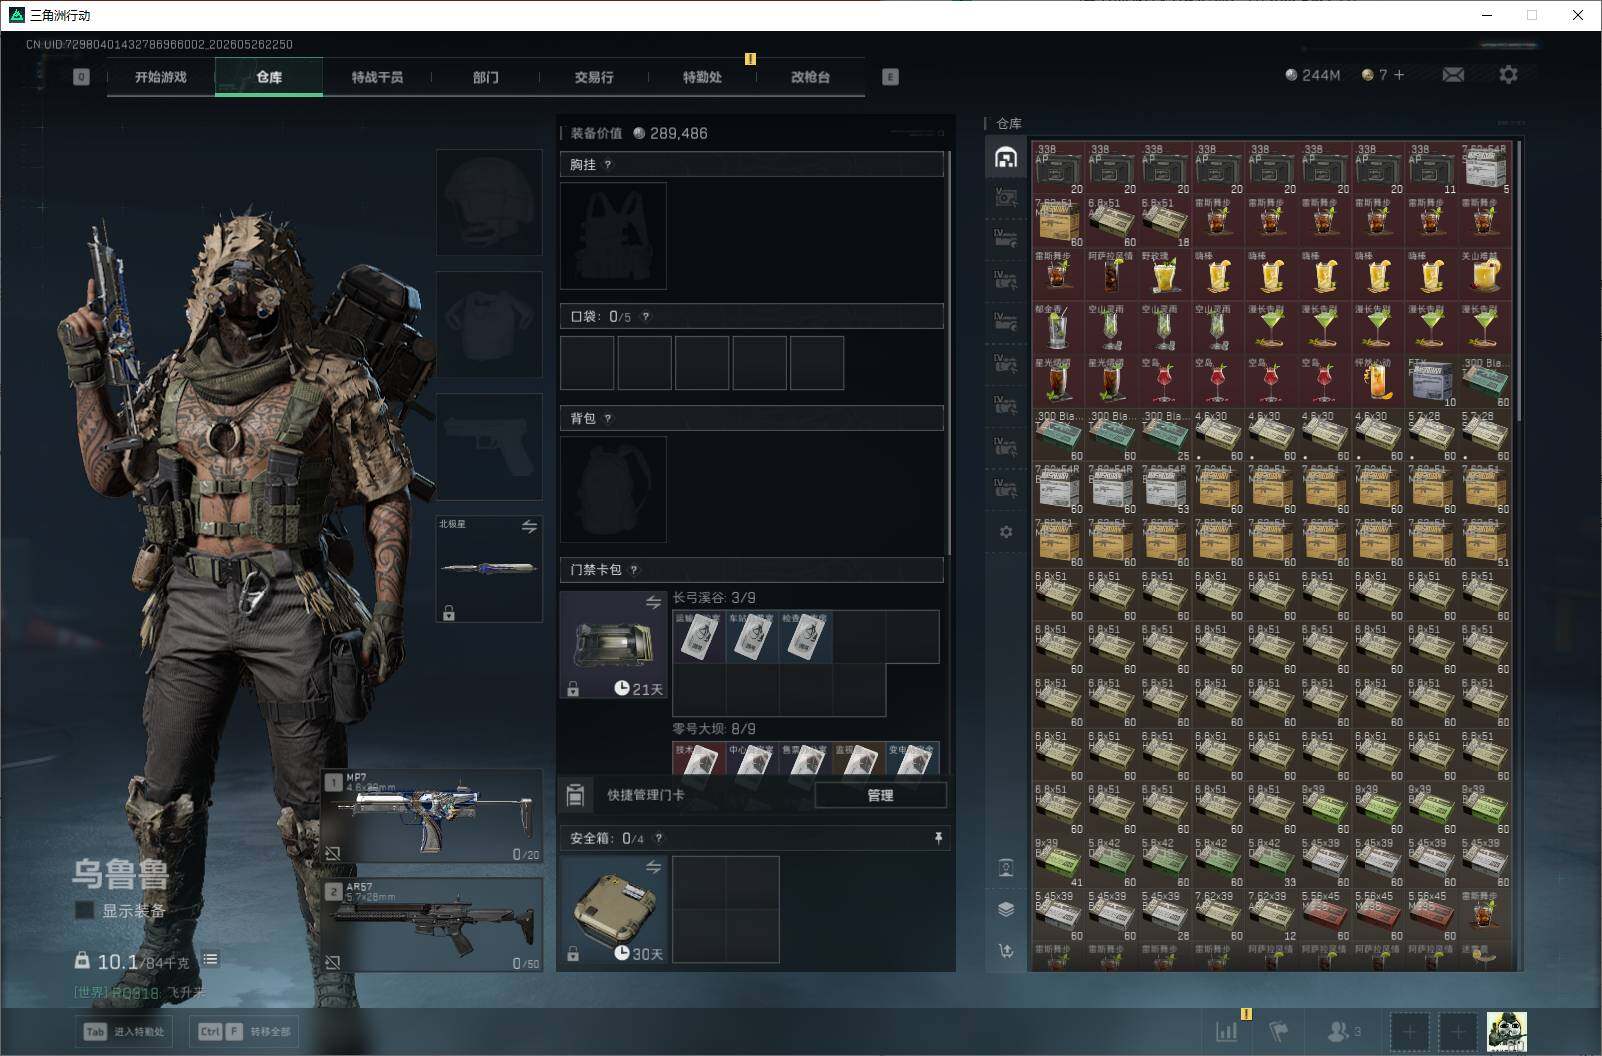Screen dimensions: 1602x1056
Task: Click the 长弓溪谷: 3/9 label
Action: [714, 598]
